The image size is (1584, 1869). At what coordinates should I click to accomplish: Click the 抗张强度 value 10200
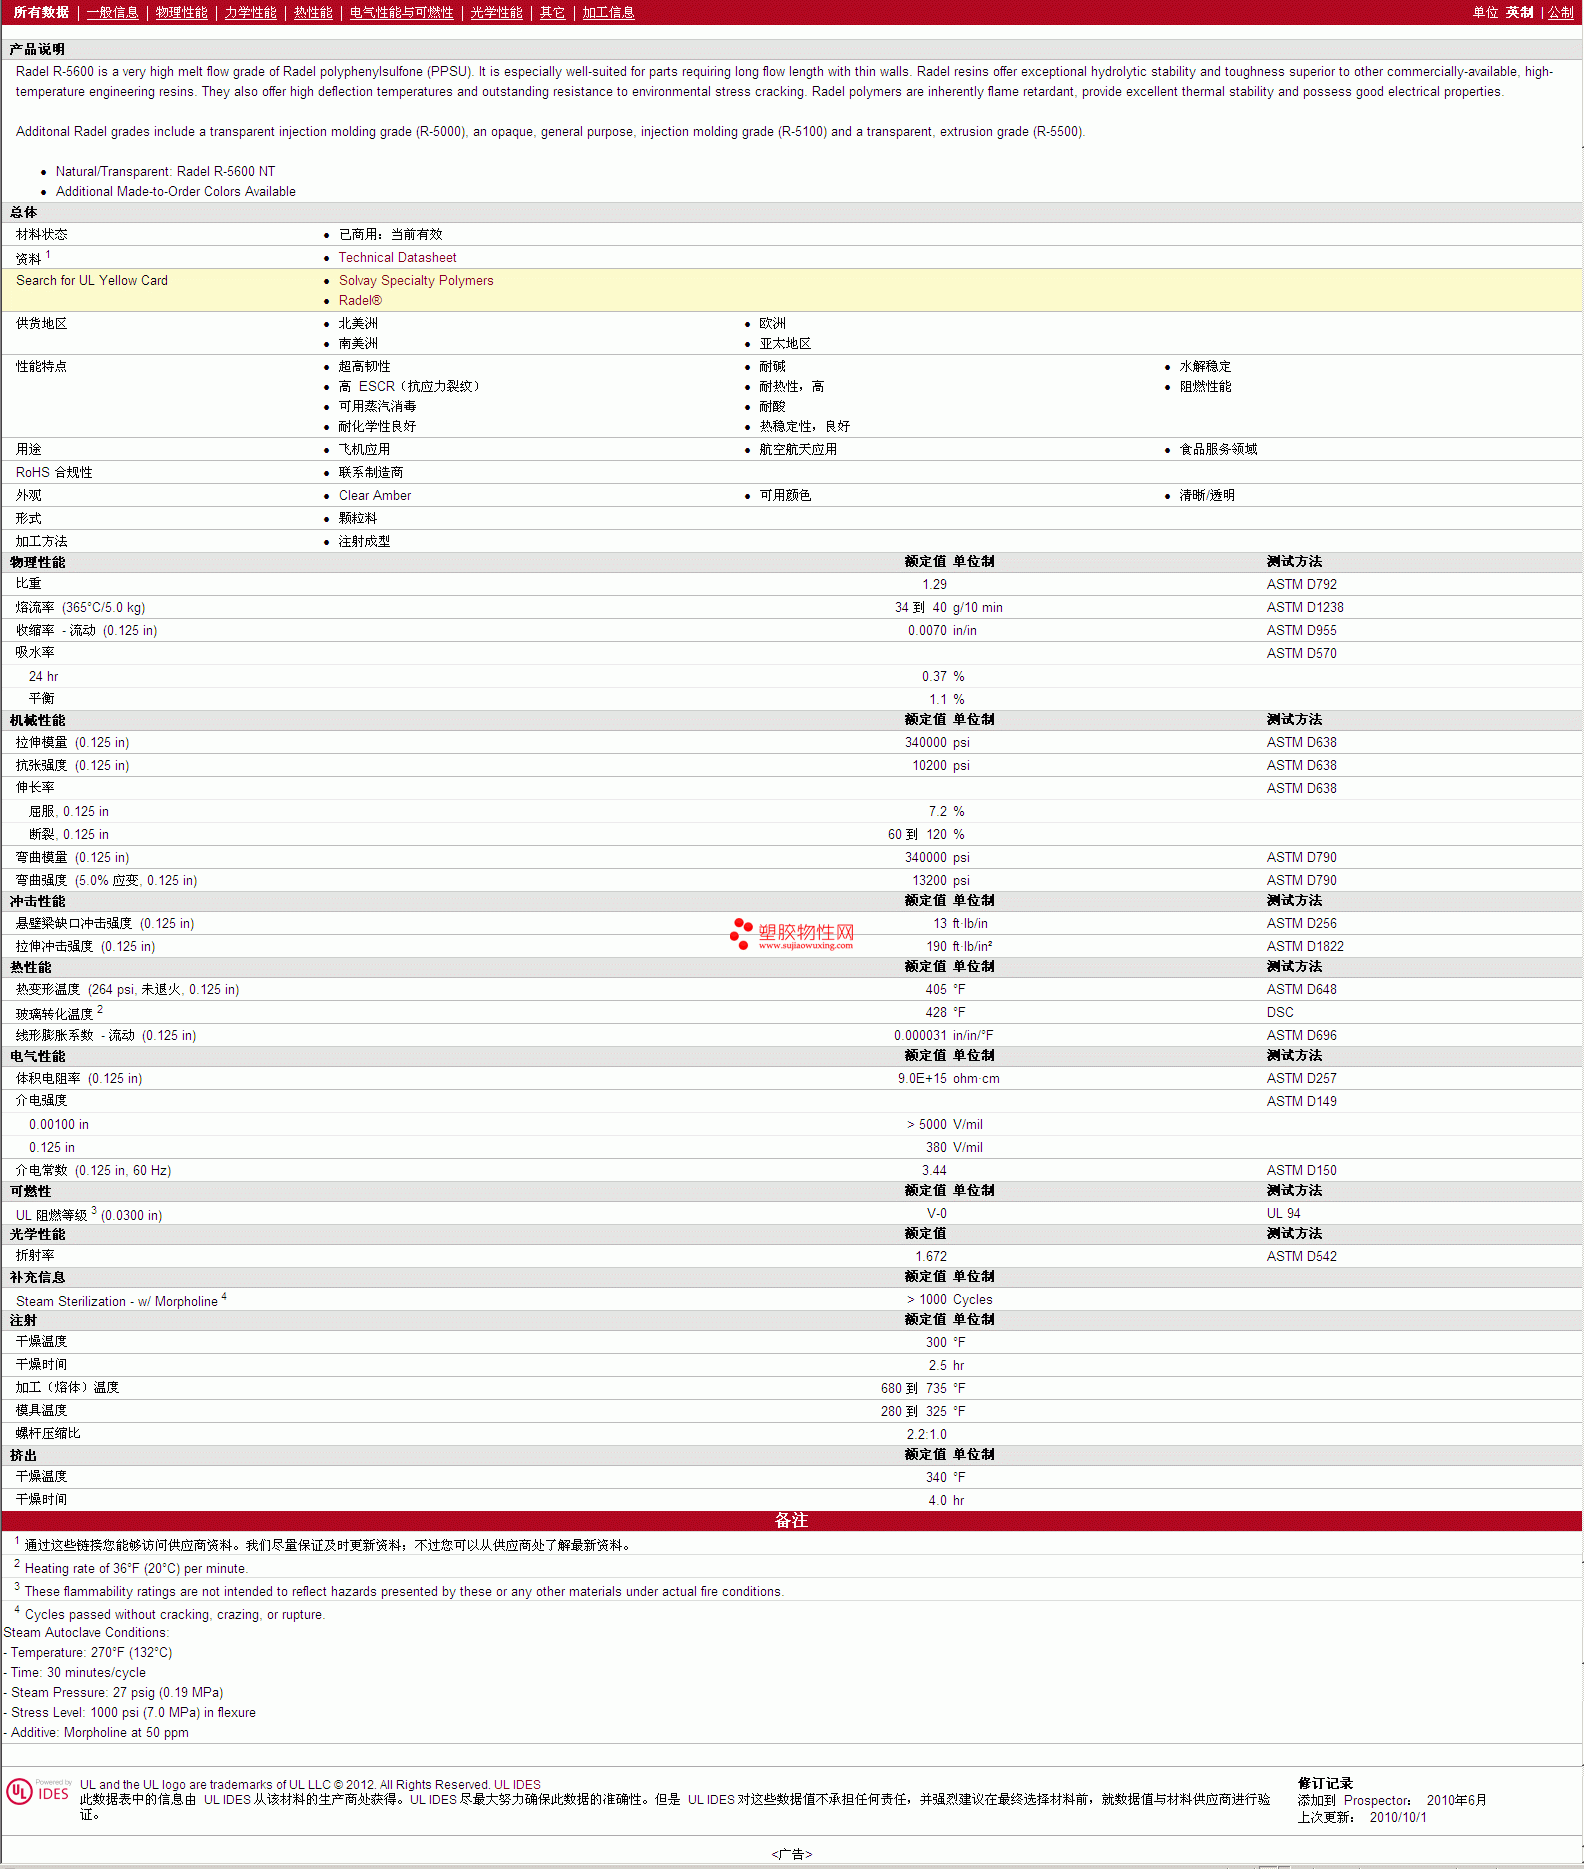click(x=929, y=765)
